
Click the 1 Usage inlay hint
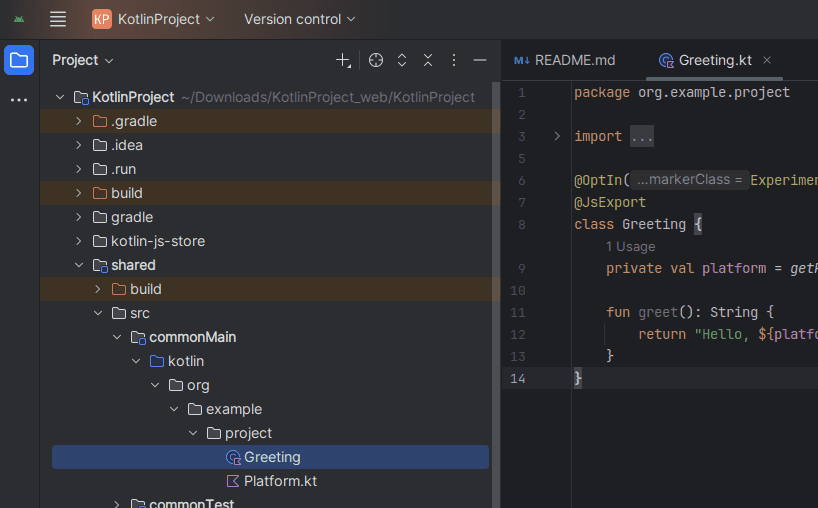coord(630,246)
